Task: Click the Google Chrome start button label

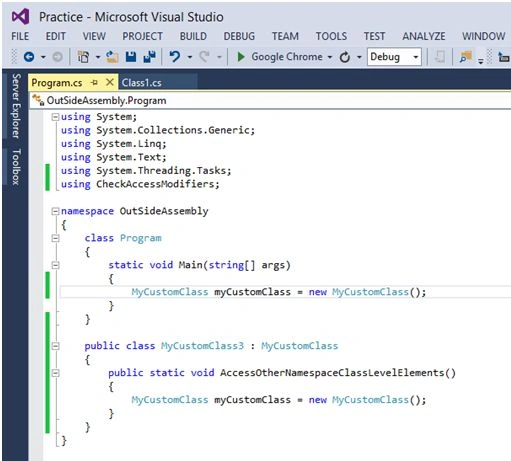Action: pyautogui.click(x=287, y=57)
